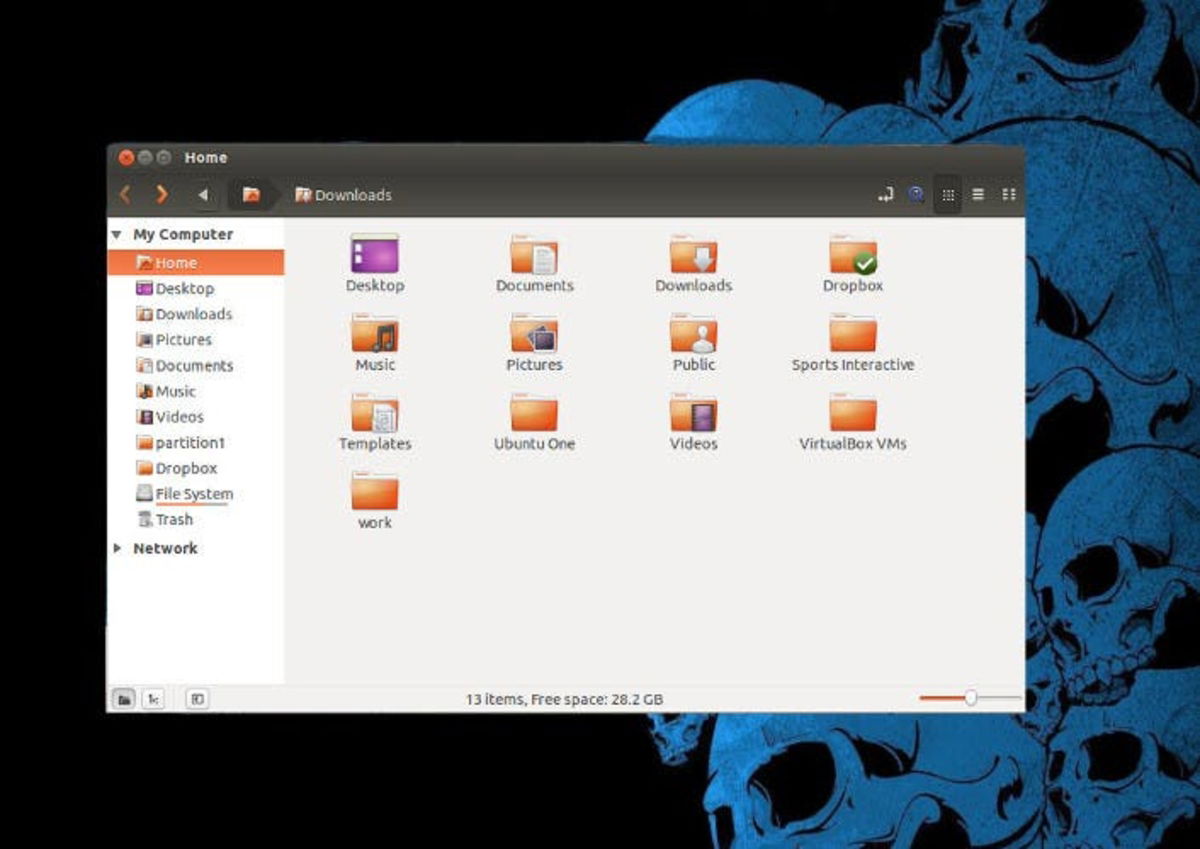Select the Pictures folder icon
Image resolution: width=1200 pixels, height=849 pixels.
534,333
